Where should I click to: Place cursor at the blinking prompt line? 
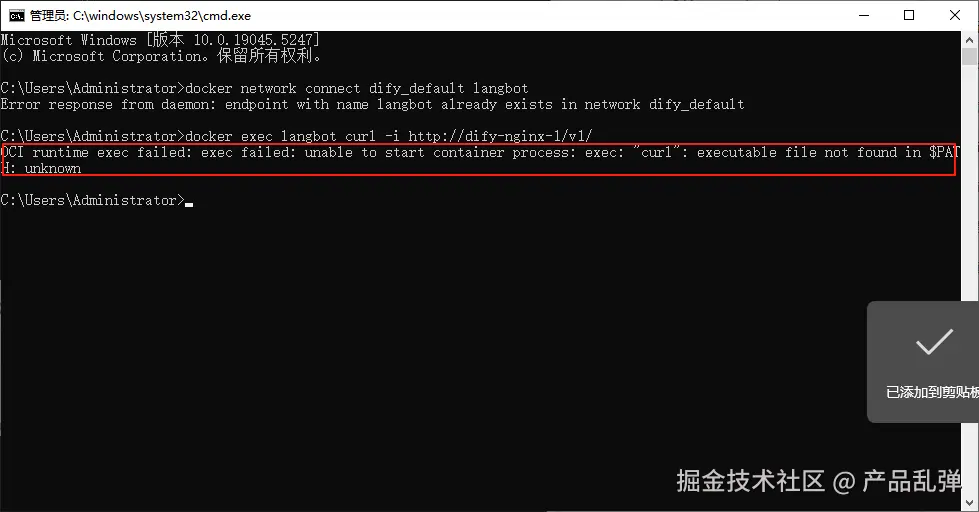click(189, 200)
